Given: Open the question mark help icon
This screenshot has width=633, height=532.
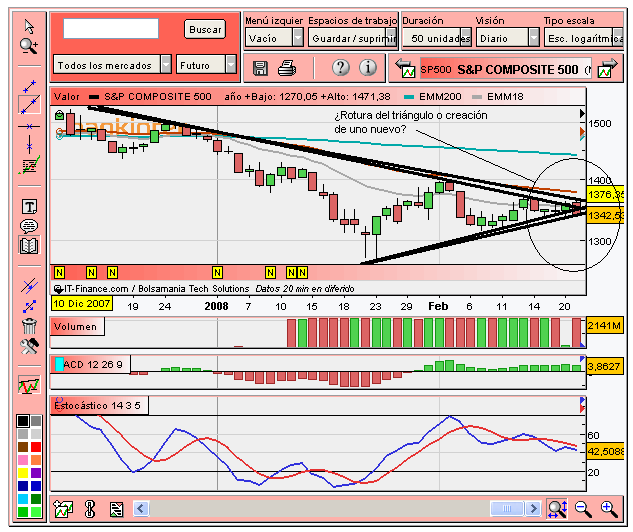Looking at the screenshot, I should (x=341, y=67).
